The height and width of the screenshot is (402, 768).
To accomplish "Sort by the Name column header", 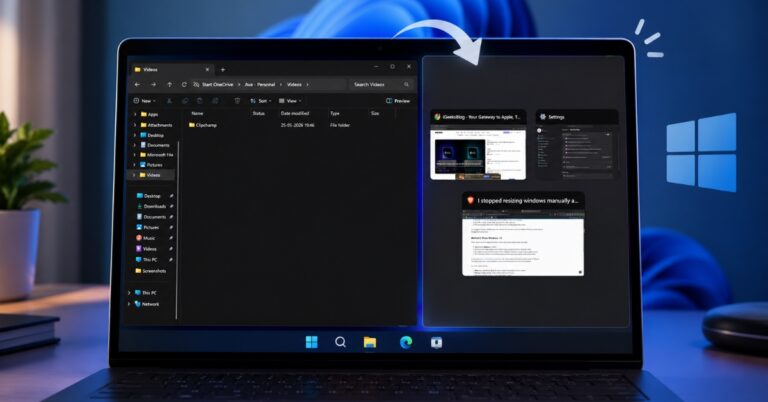I will pos(197,113).
